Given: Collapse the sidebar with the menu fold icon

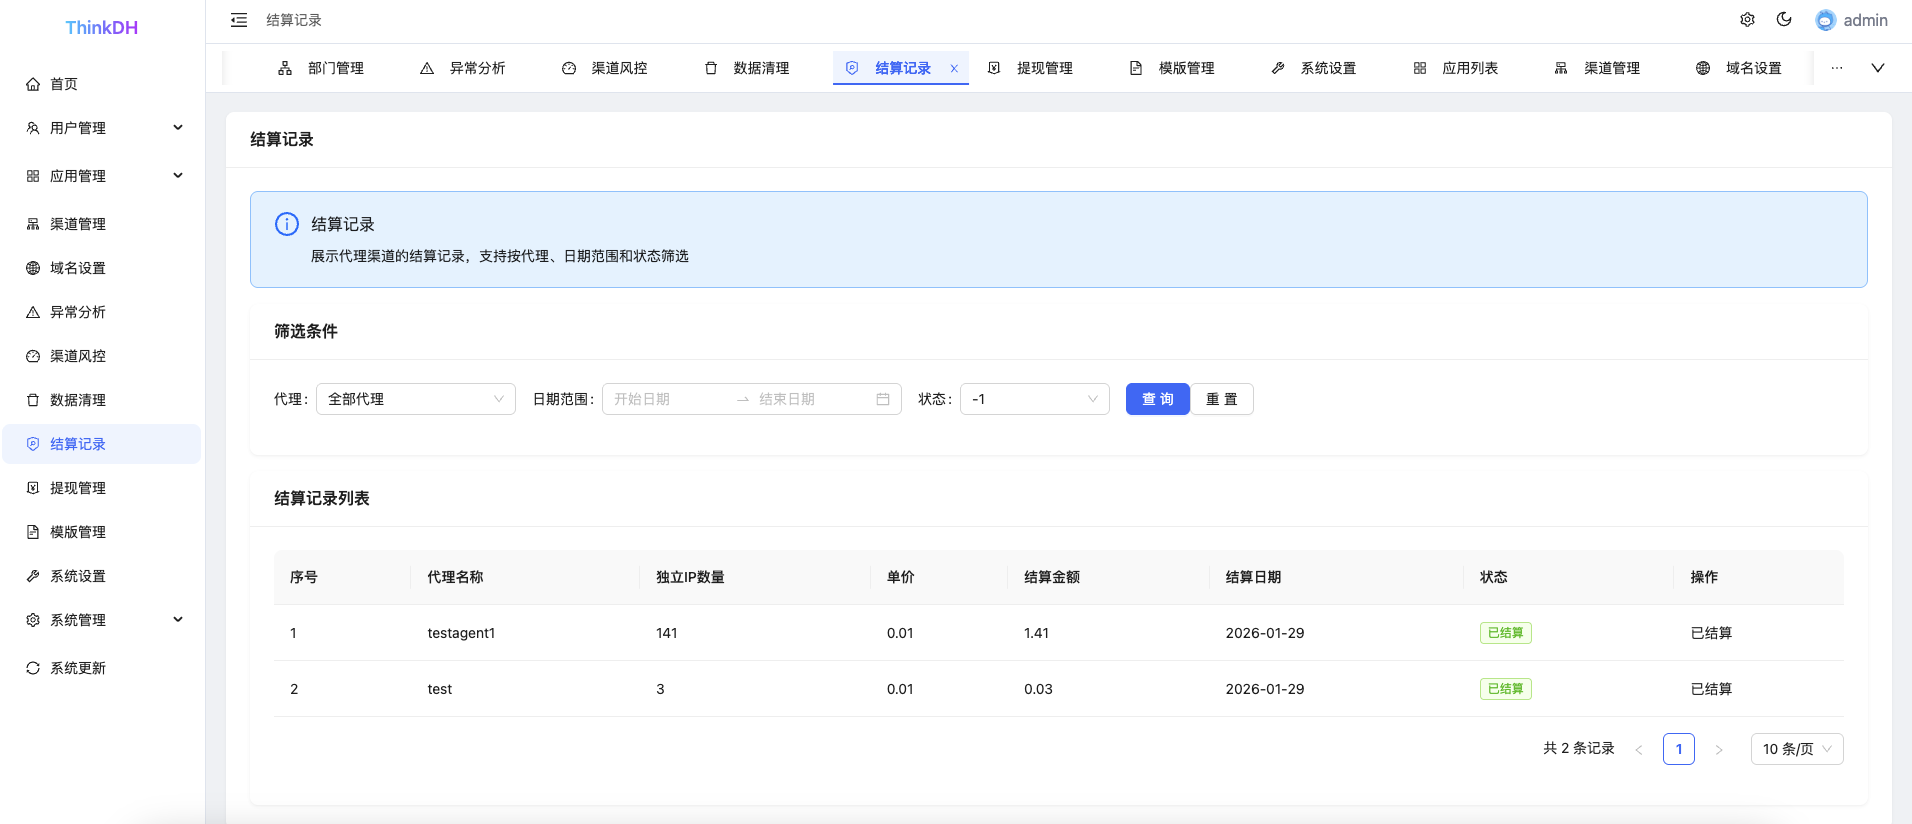Looking at the screenshot, I should point(239,20).
